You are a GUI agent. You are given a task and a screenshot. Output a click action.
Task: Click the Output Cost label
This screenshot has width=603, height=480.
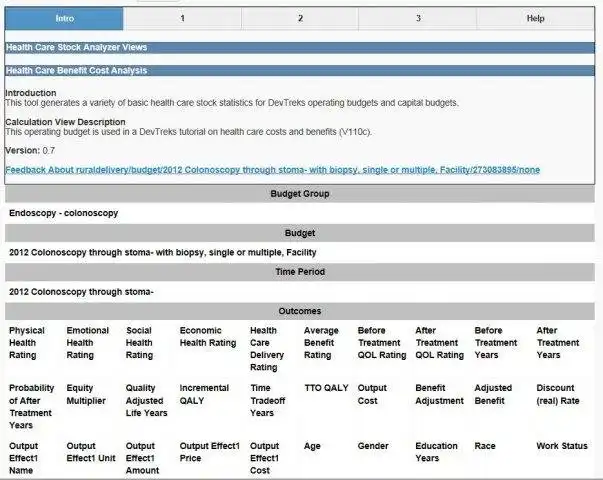[372, 394]
